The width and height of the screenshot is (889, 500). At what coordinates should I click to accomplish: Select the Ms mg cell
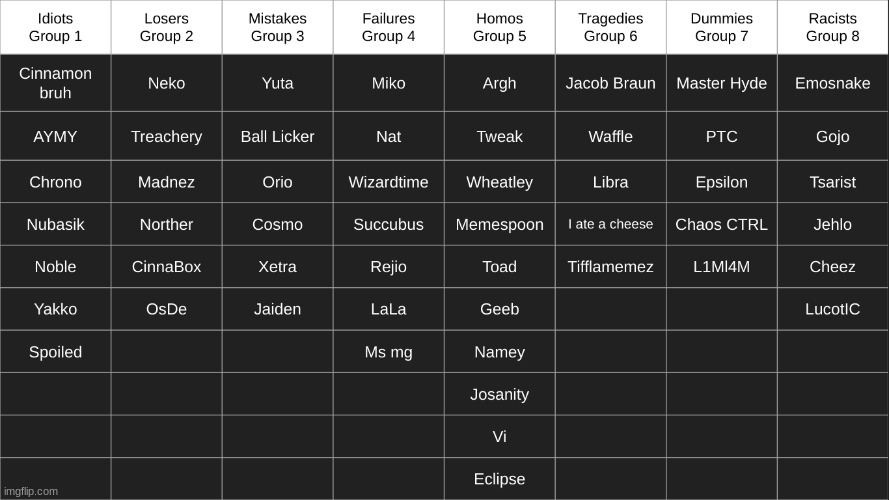[x=388, y=352]
